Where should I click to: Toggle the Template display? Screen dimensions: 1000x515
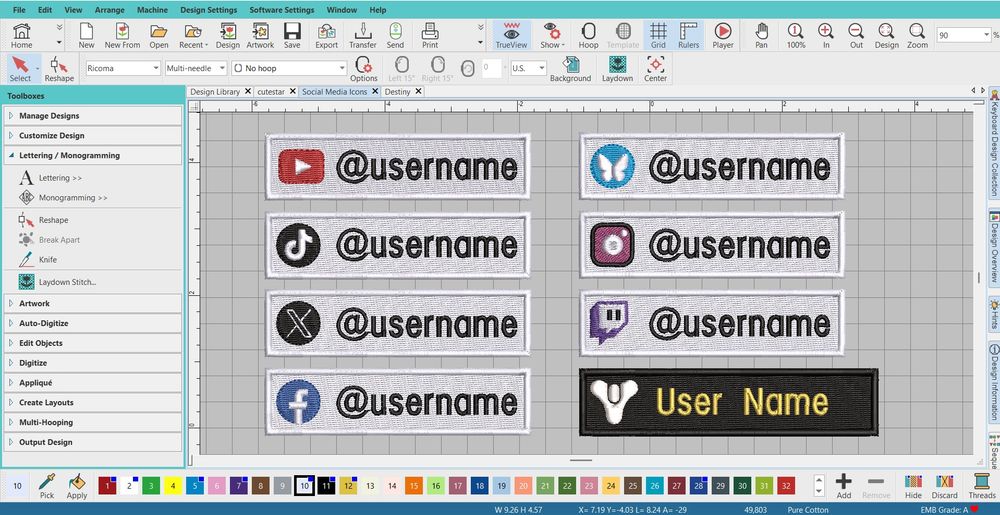622,36
